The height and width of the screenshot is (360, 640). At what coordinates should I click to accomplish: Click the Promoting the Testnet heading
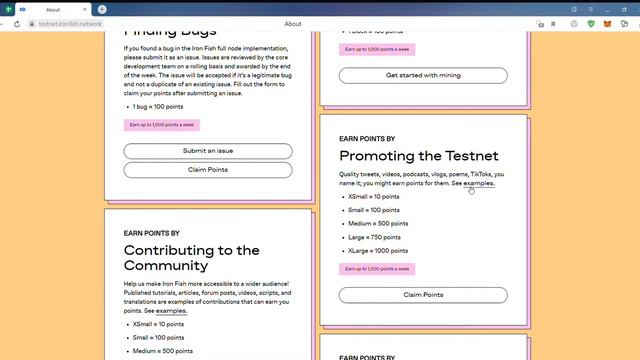419,156
